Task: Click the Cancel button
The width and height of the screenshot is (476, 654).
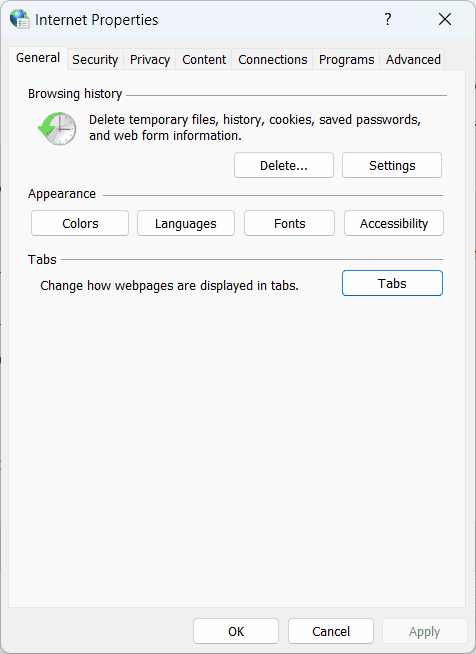Action: pyautogui.click(x=331, y=631)
